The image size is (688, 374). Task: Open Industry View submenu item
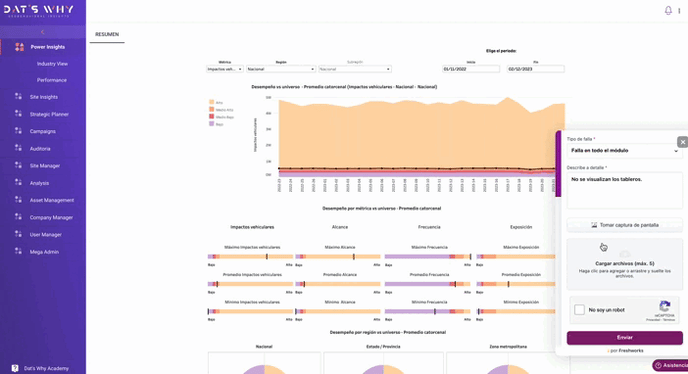point(52,64)
